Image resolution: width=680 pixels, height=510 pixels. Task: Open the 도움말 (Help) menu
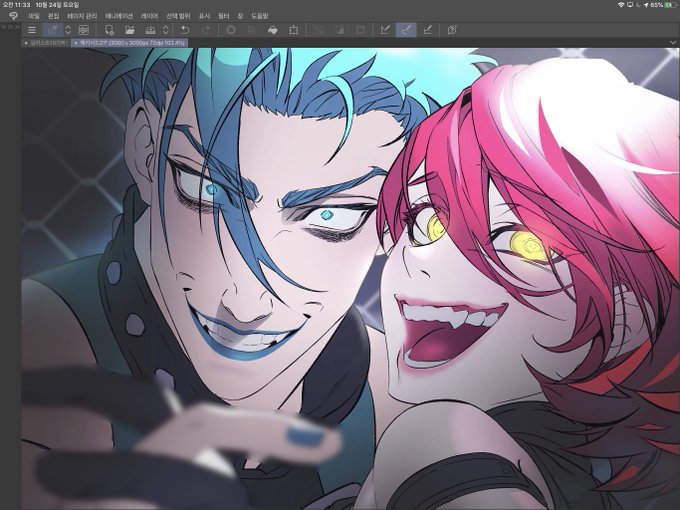[x=259, y=16]
